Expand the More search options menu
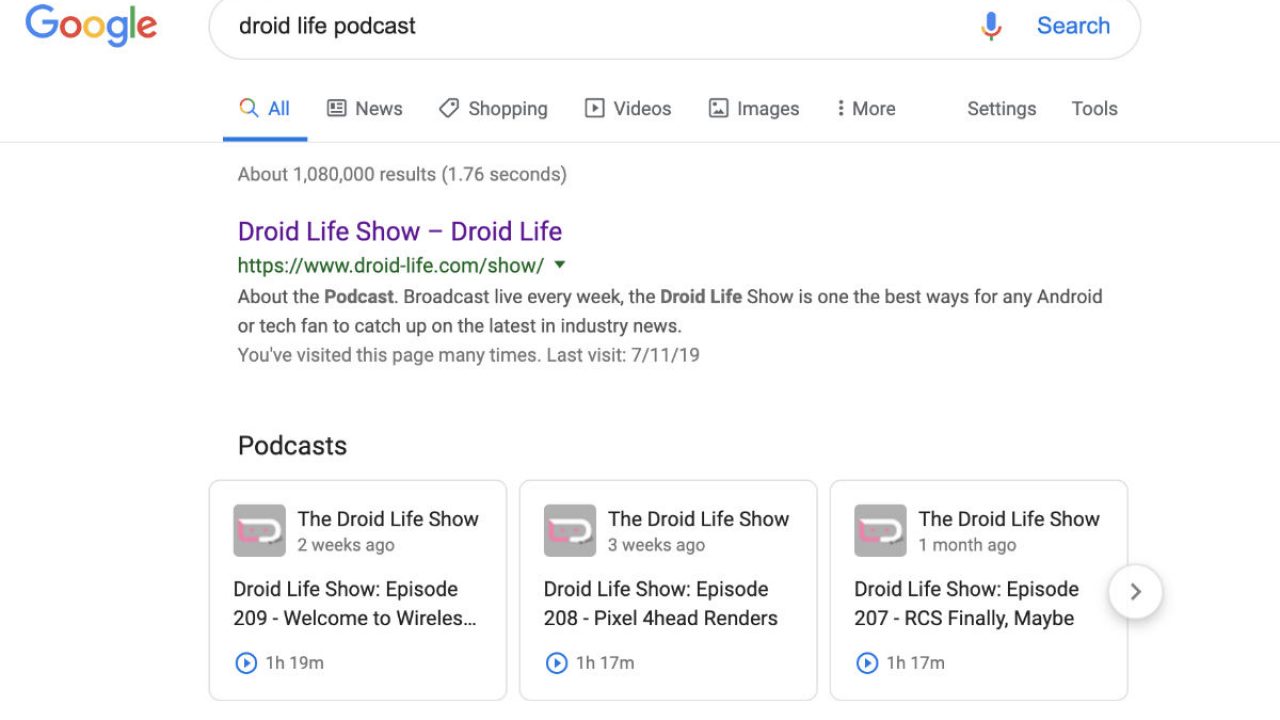 point(866,109)
